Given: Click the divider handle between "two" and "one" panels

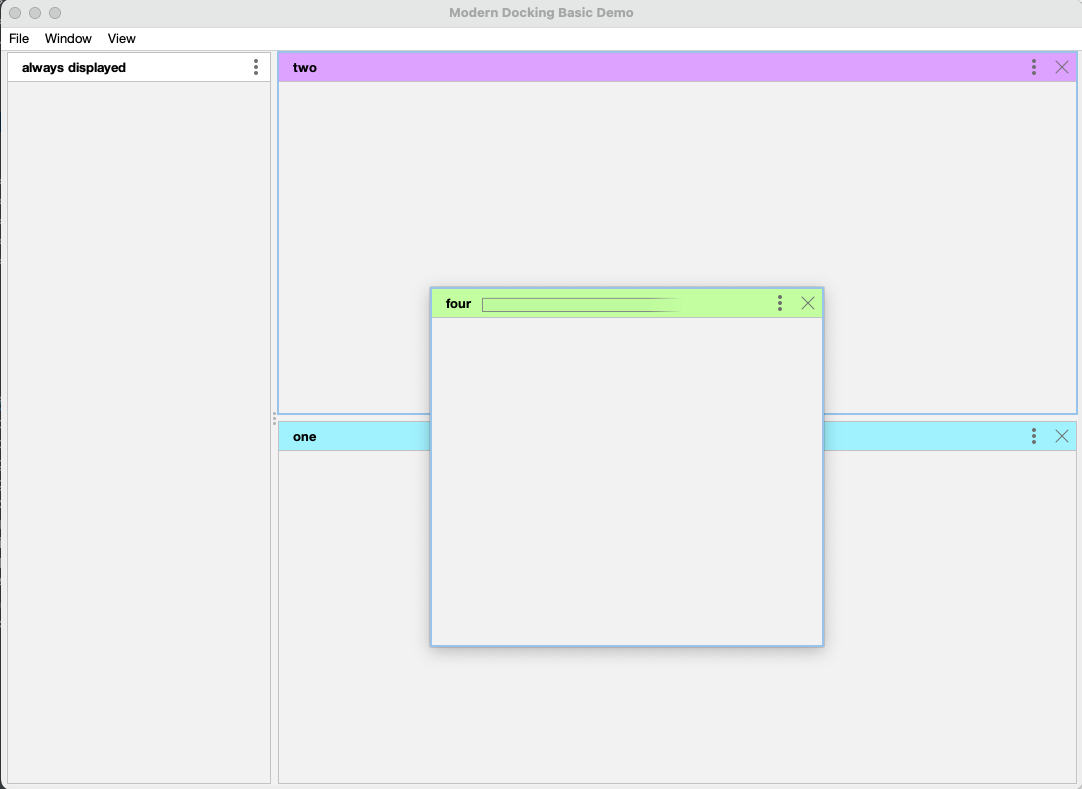Looking at the screenshot, I should click(x=275, y=418).
